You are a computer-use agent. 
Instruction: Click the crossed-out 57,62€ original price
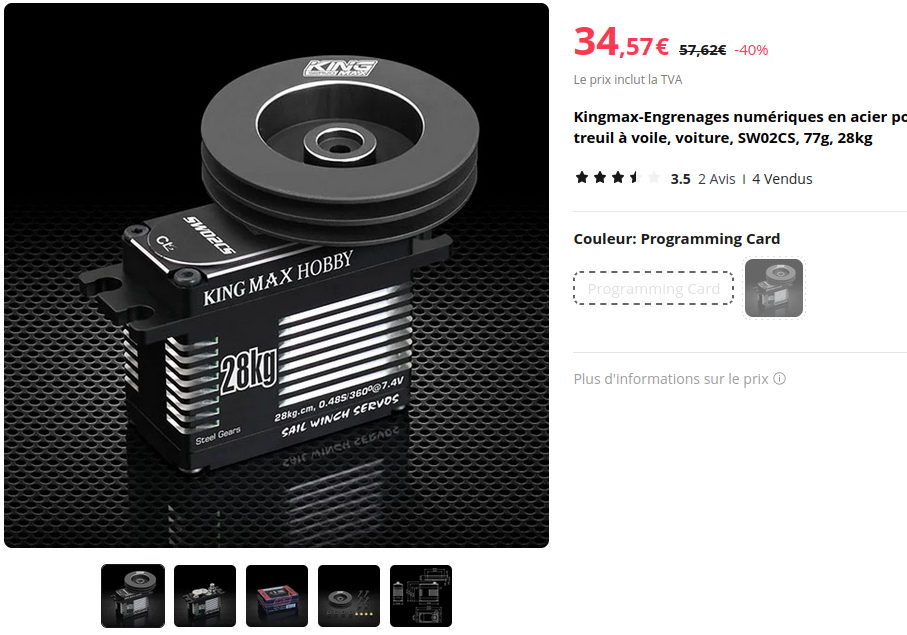(x=702, y=50)
